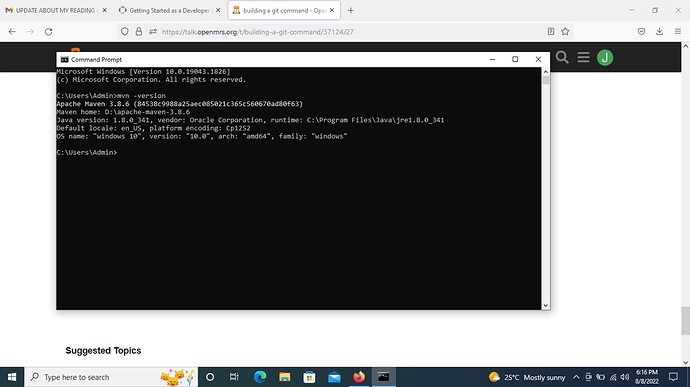Screen dimensions: 690x387
Task: Switch to the UPDATE ABOUT MY READING tab
Action: pos(55,10)
